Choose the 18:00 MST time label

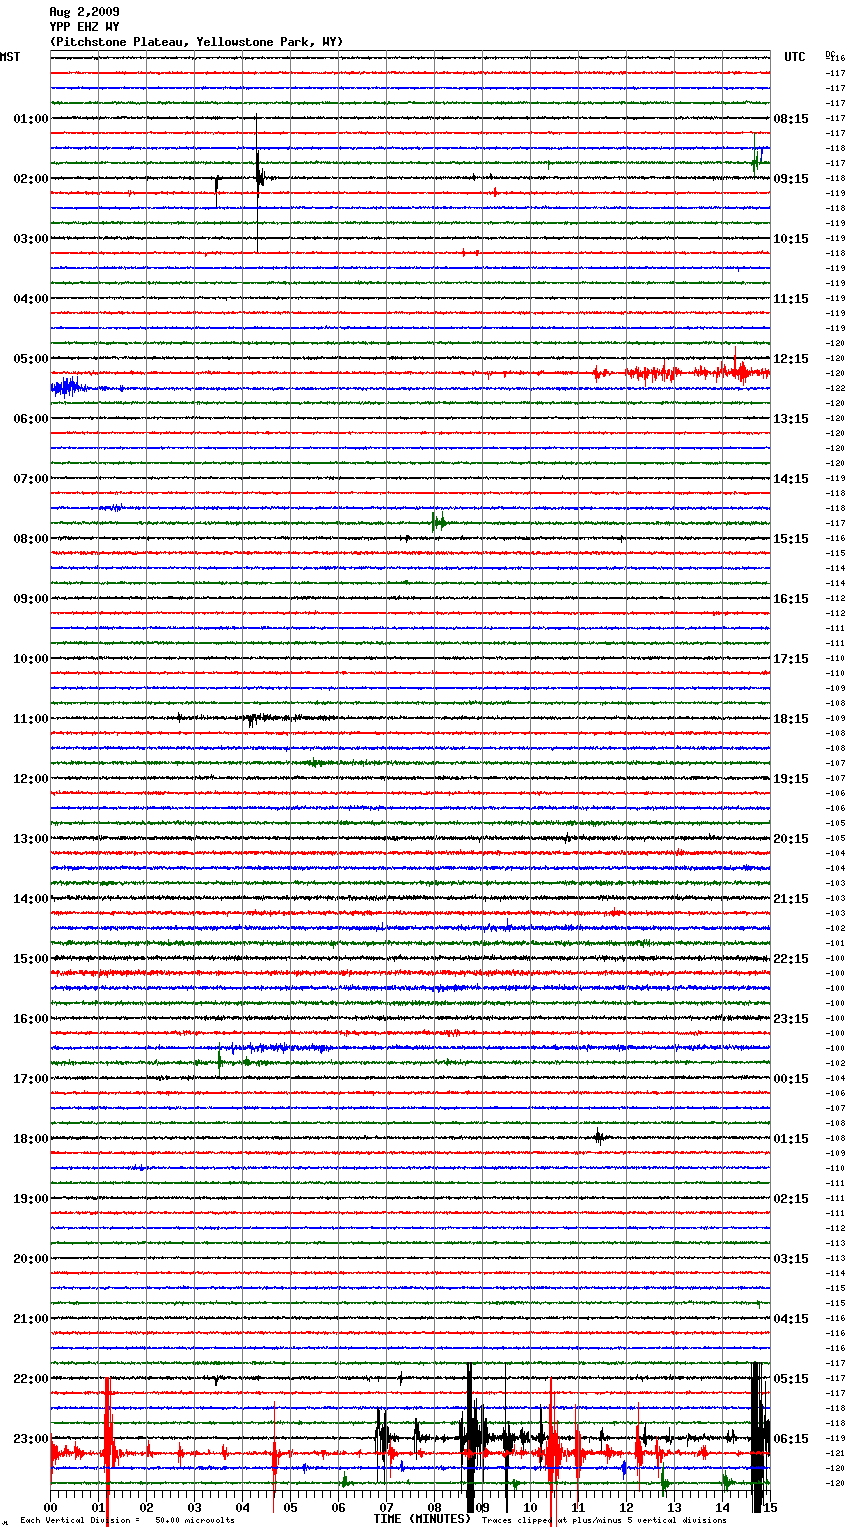(x=31, y=1139)
